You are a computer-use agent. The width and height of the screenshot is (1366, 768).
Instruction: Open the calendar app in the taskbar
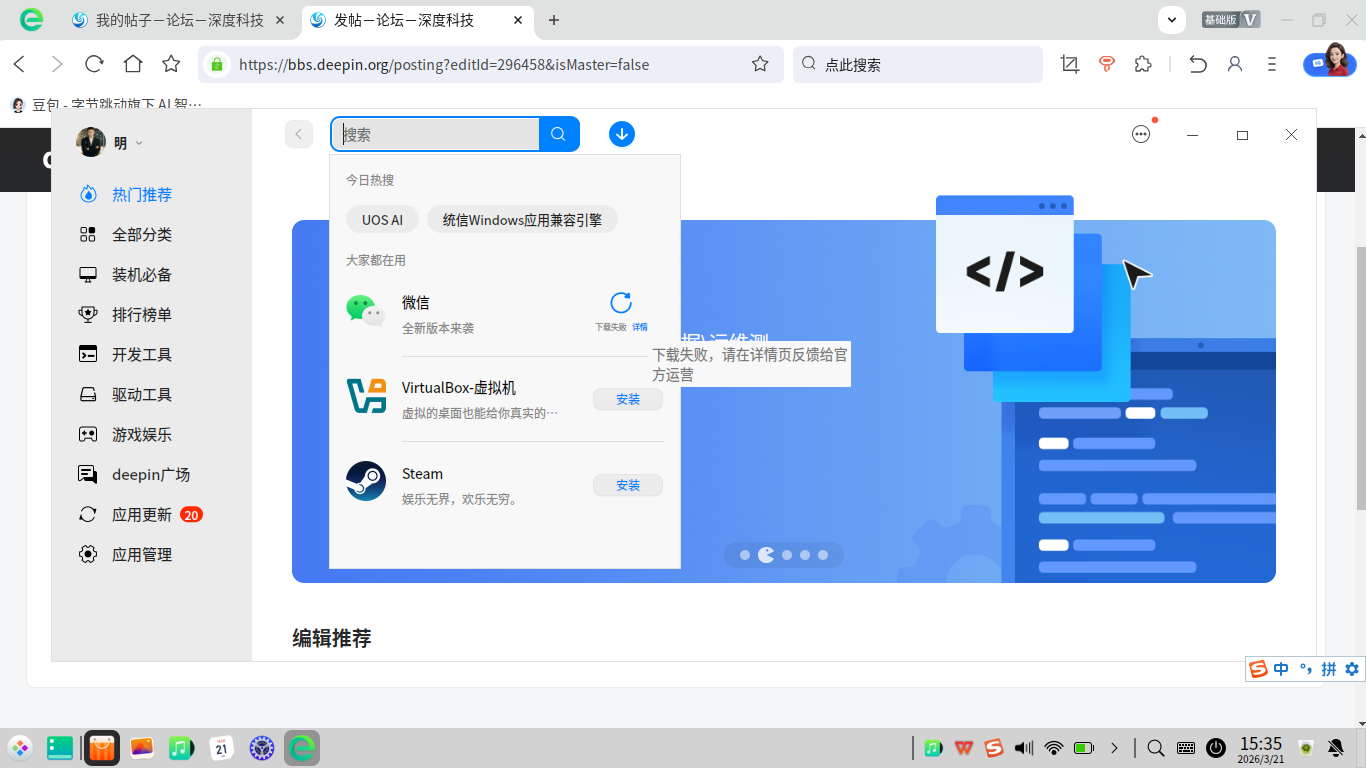222,747
